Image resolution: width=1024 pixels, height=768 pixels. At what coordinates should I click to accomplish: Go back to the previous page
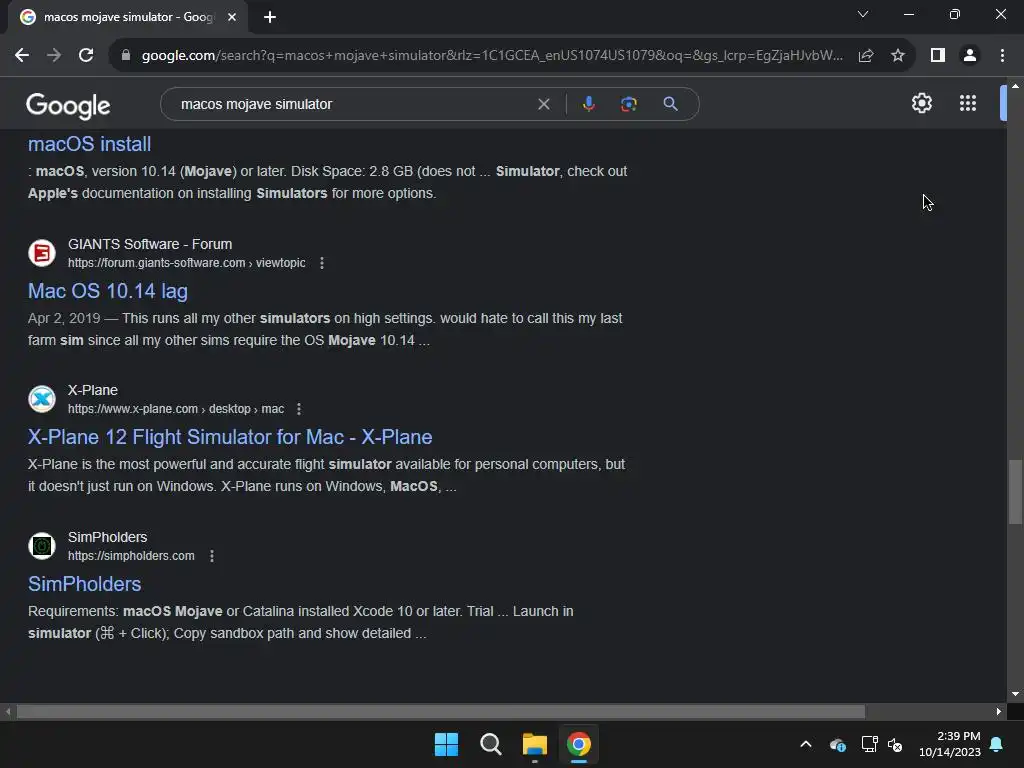[x=22, y=56]
